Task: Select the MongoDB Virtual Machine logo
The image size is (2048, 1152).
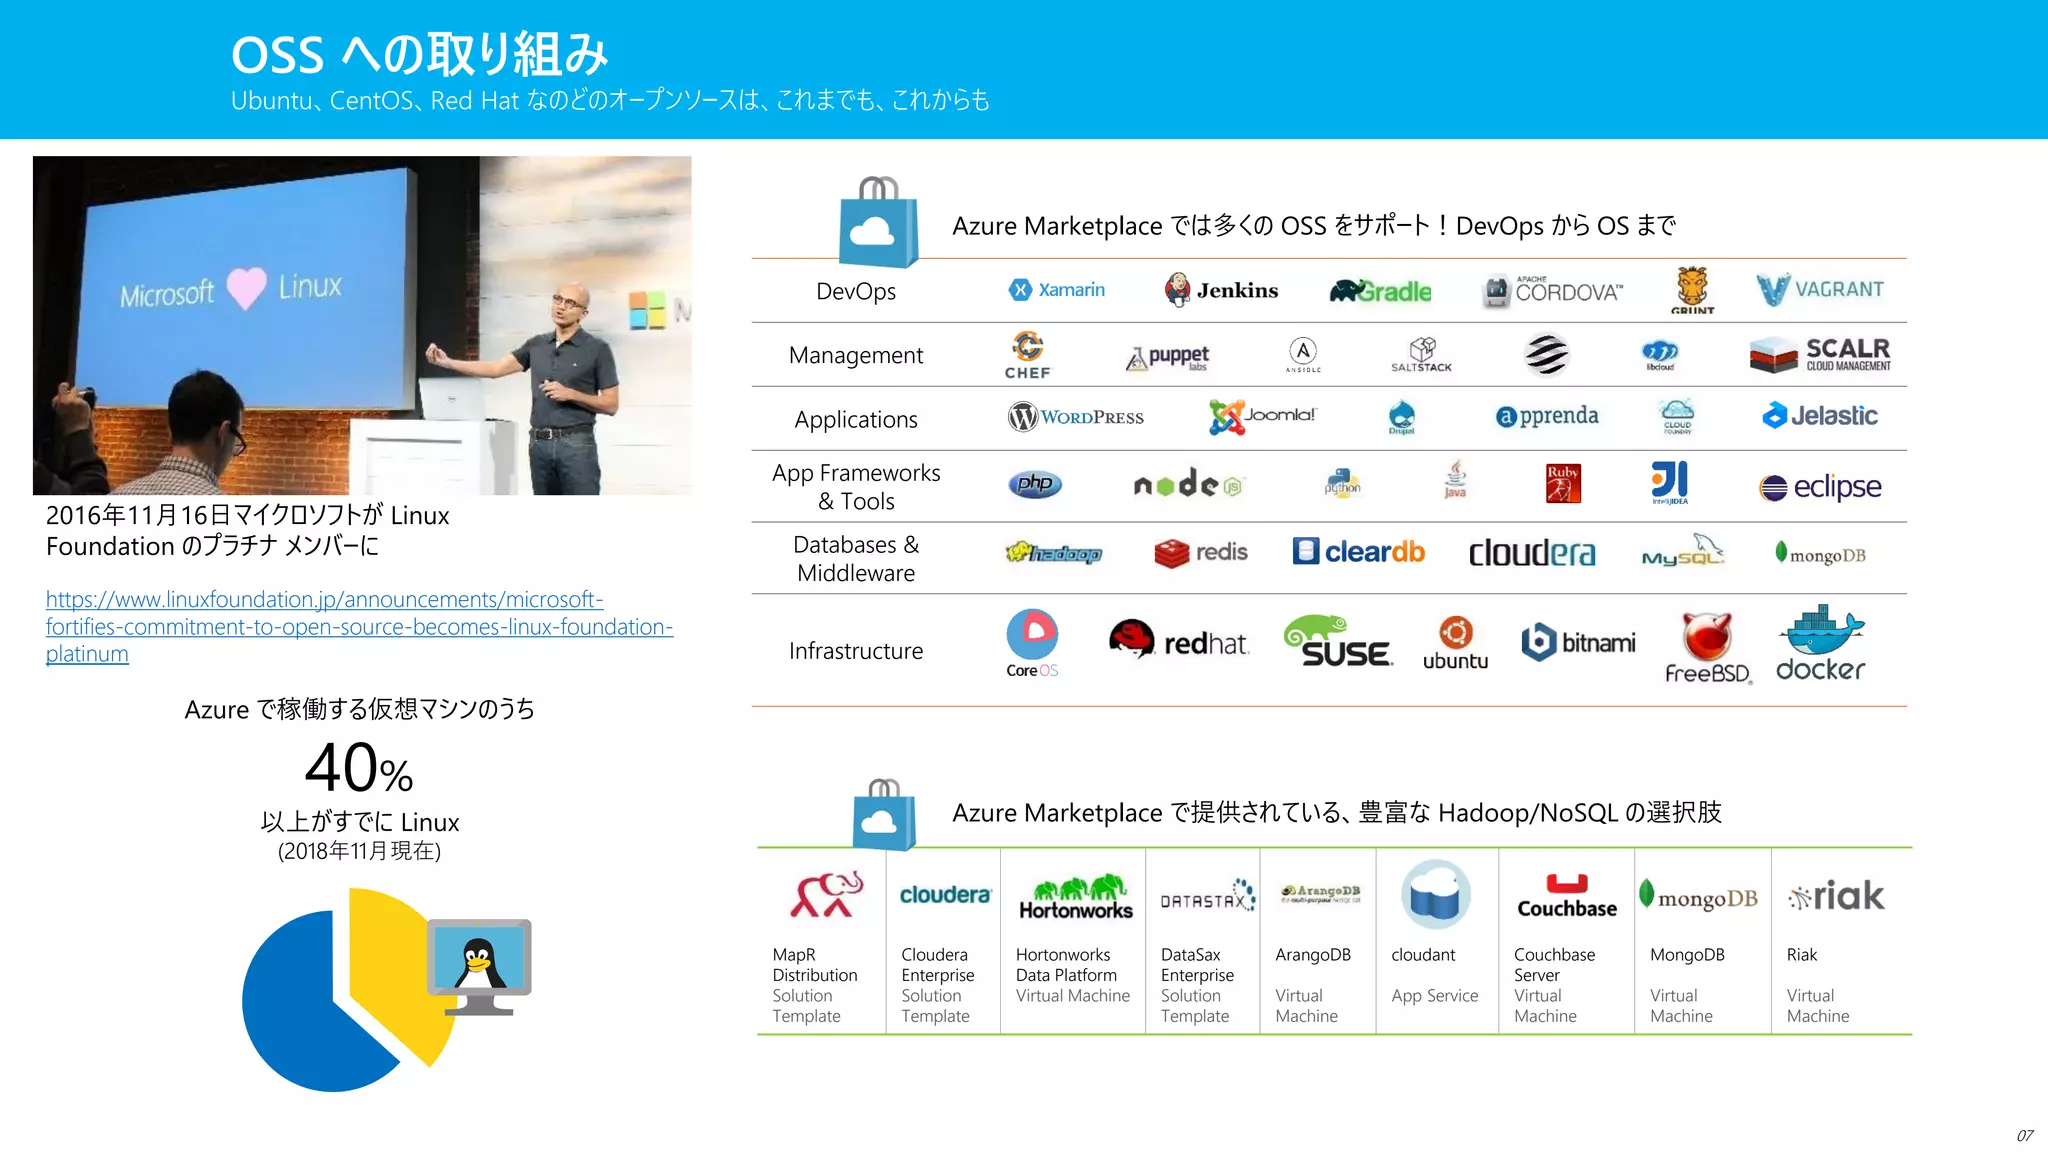Action: click(1697, 896)
